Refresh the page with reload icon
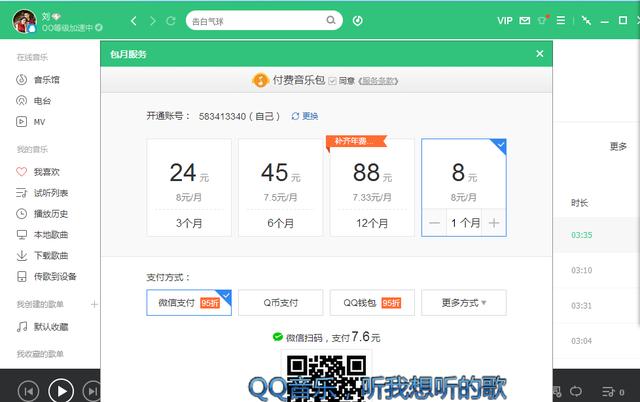Image resolution: width=640 pixels, height=402 pixels. (171, 21)
